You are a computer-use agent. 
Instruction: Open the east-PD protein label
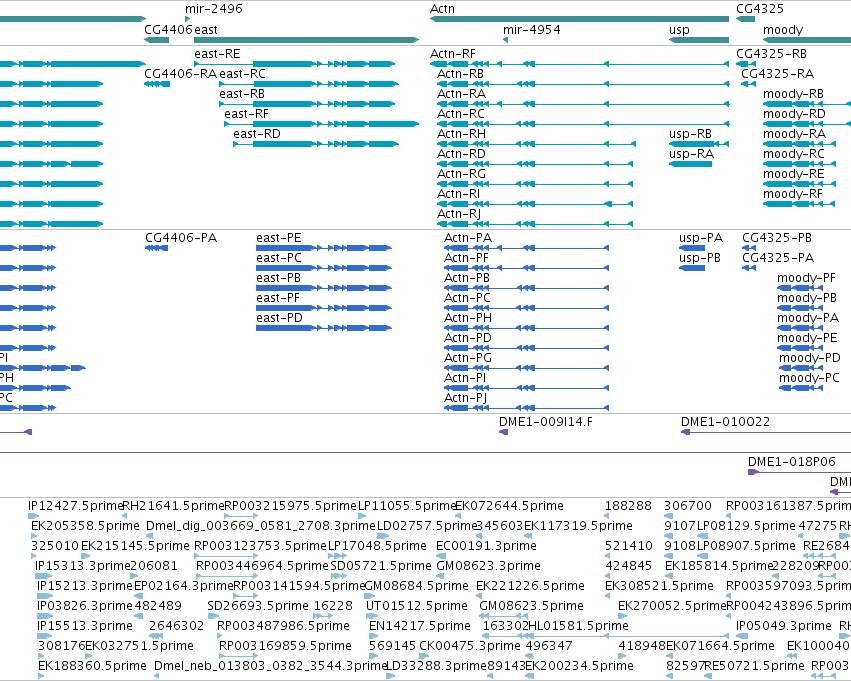point(279,317)
